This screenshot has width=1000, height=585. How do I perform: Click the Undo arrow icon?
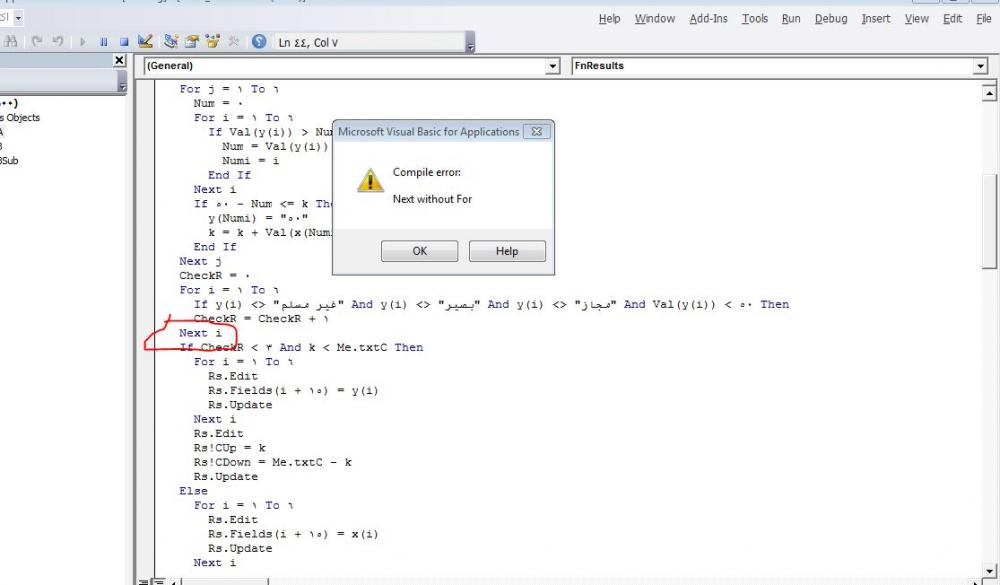pos(58,42)
